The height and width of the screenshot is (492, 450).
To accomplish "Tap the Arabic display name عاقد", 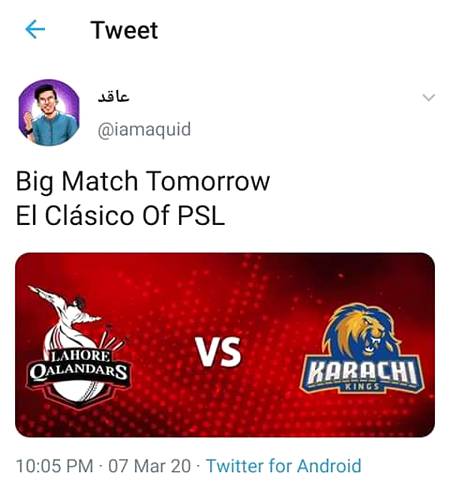I will coord(113,97).
